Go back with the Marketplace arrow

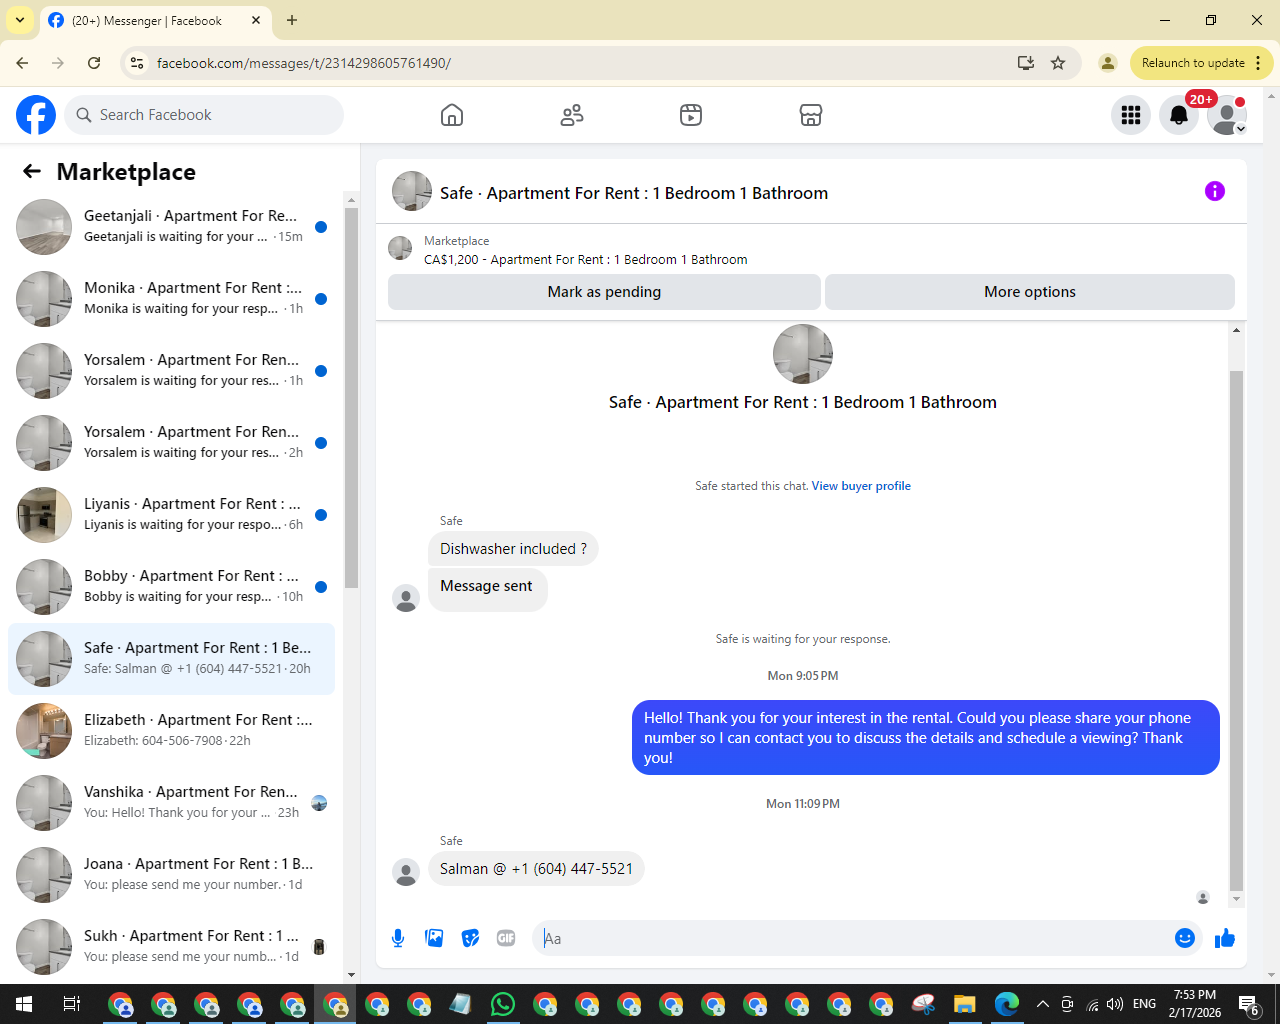click(32, 171)
